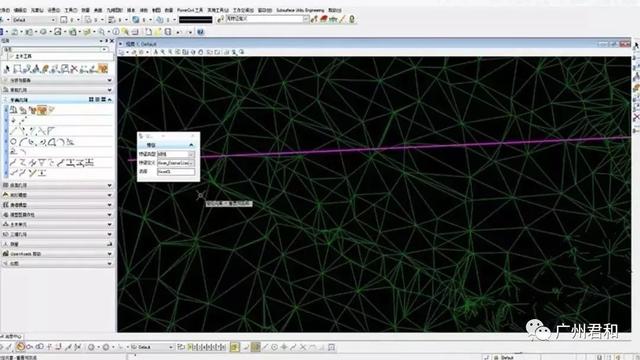Click the Delete Element X tool
Screen dimensions: 640x360
(x=74, y=69)
